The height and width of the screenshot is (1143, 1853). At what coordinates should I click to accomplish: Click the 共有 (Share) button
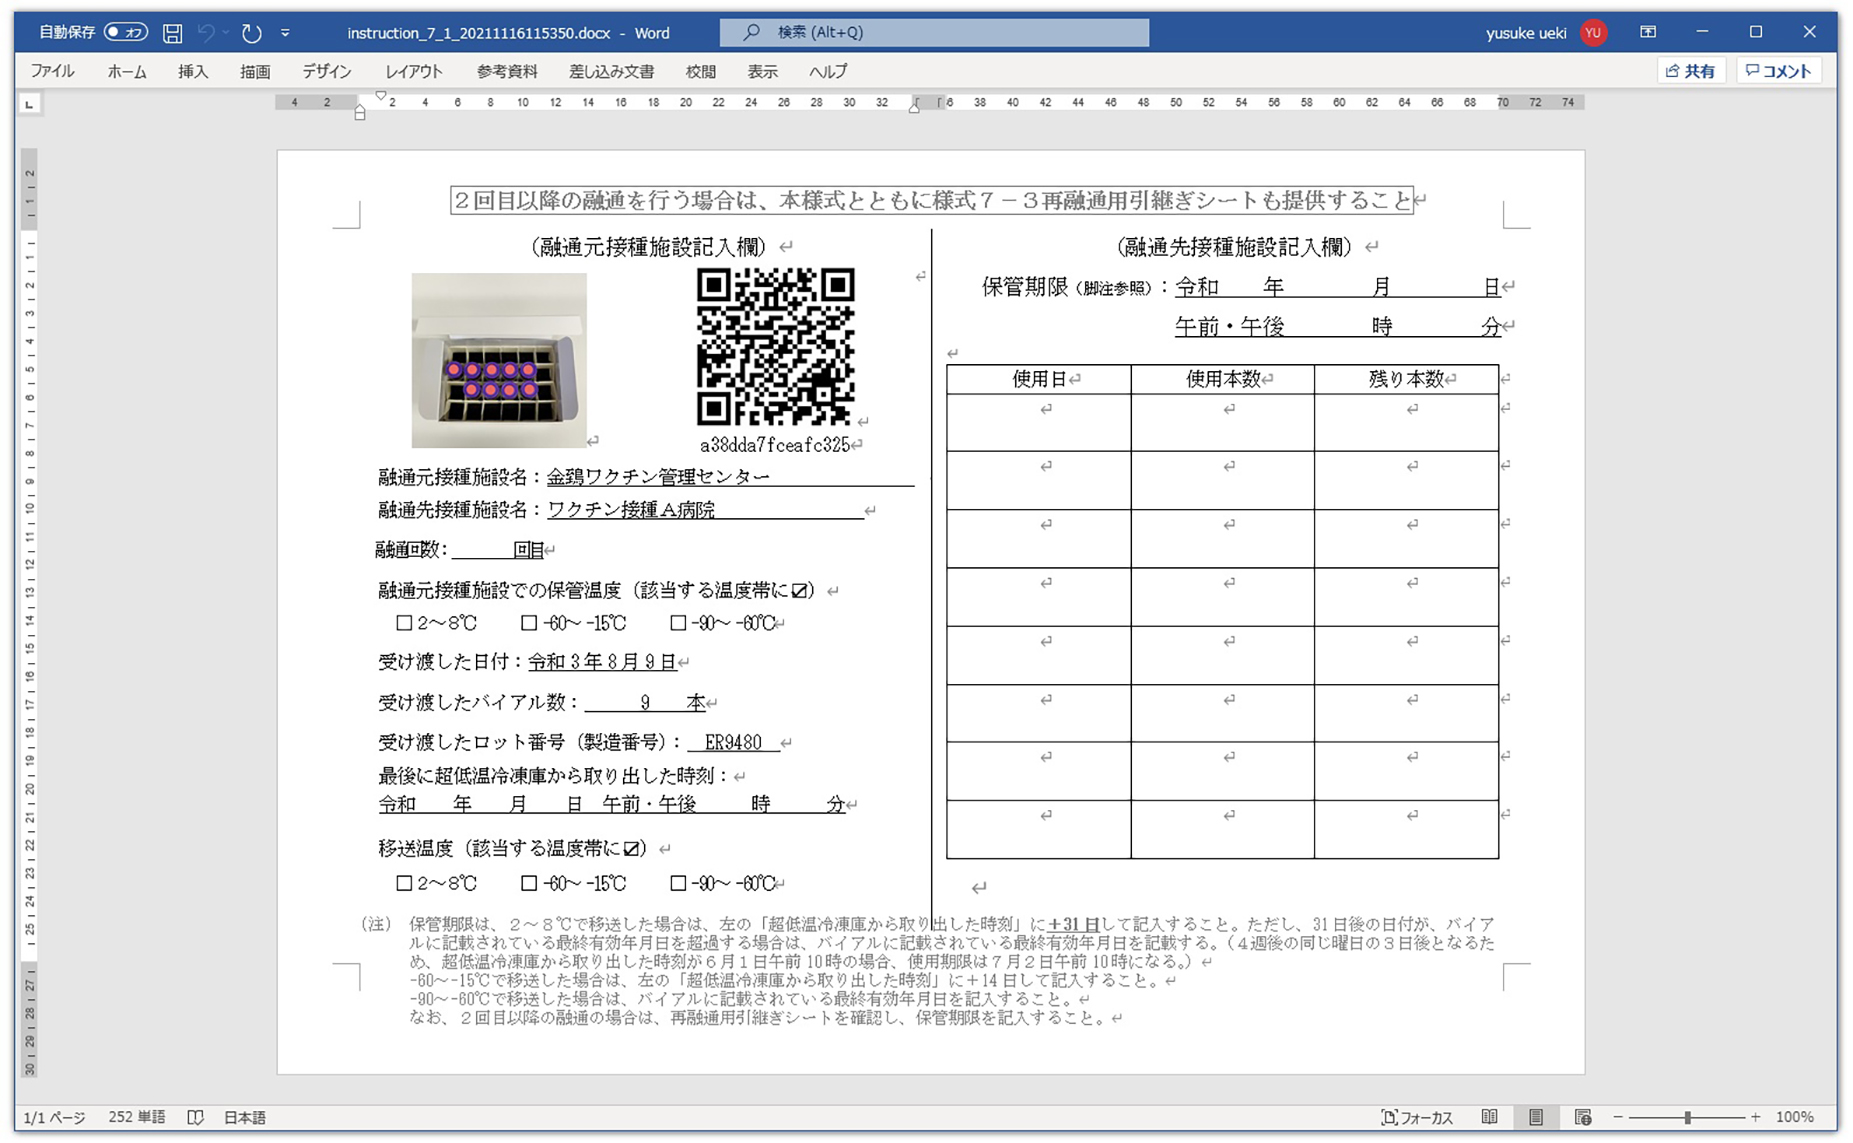[x=1690, y=71]
